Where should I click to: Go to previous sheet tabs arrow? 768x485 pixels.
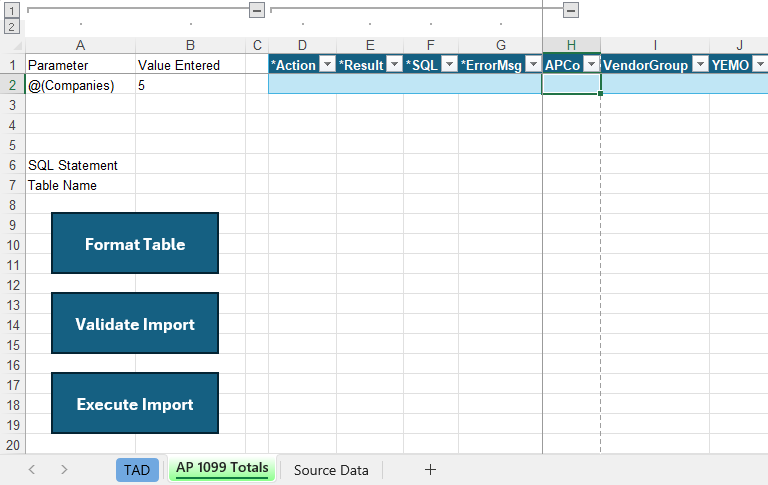(x=32, y=470)
